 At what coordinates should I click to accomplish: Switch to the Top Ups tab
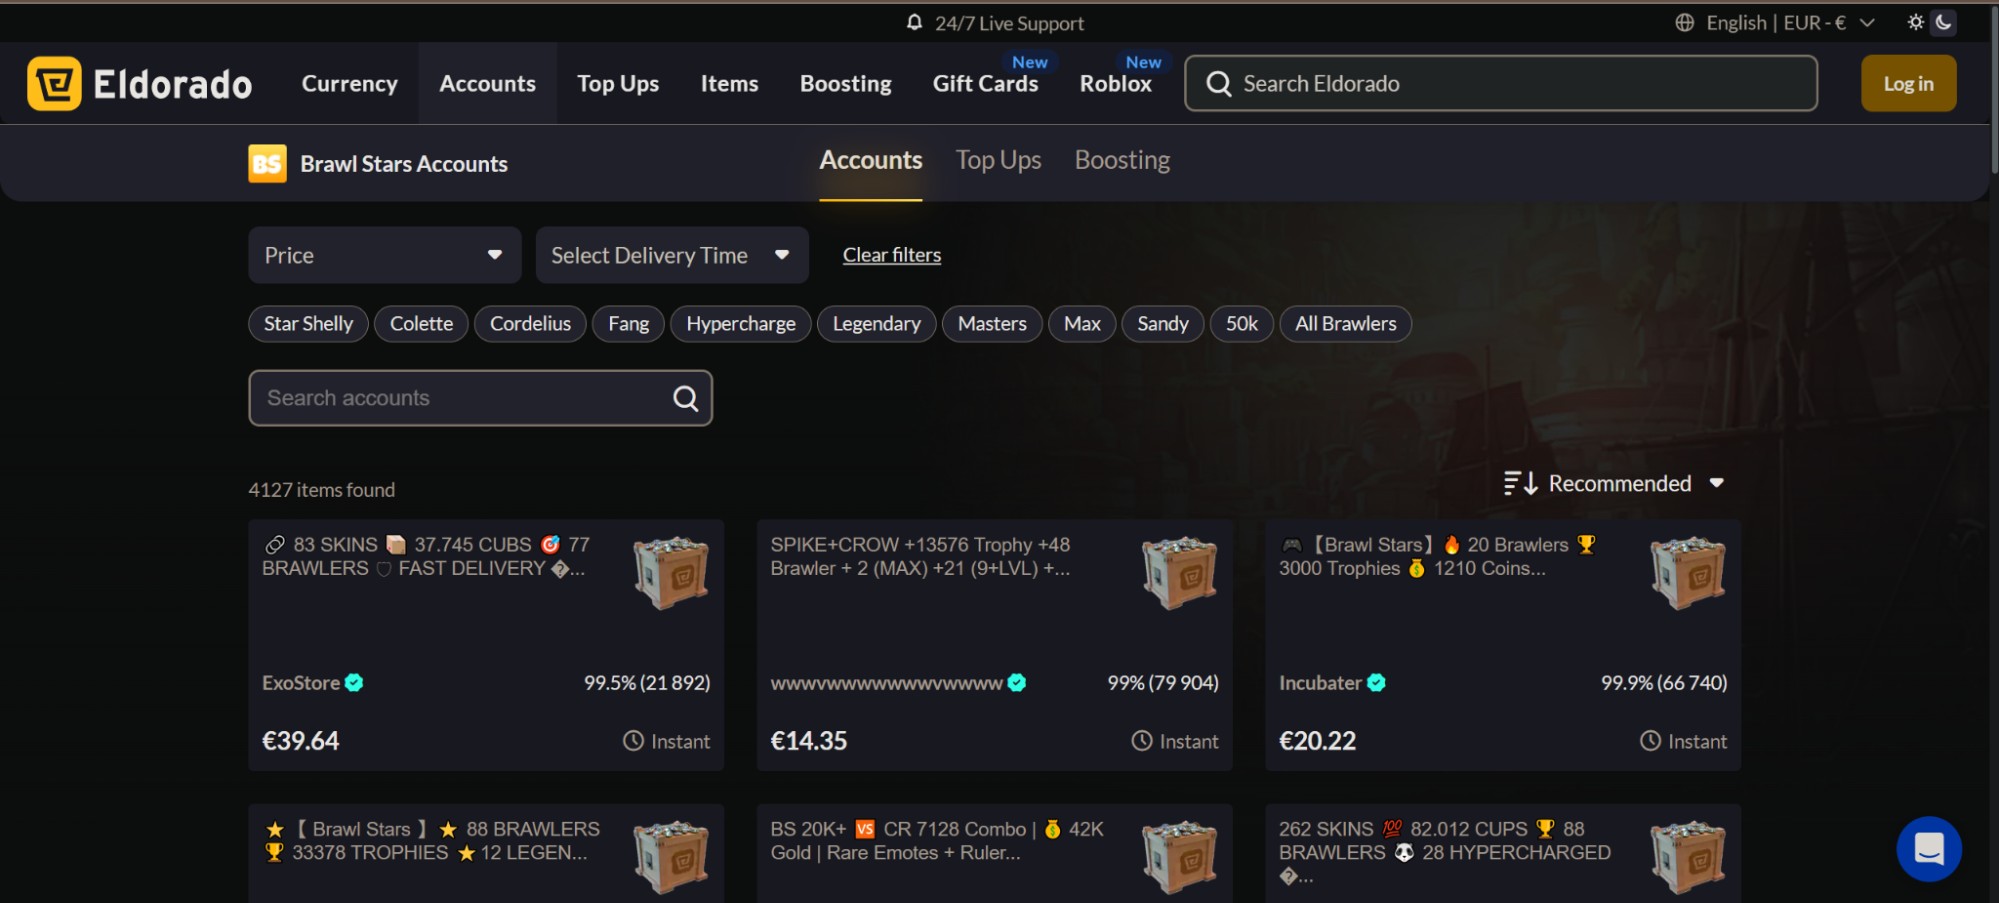coord(997,161)
